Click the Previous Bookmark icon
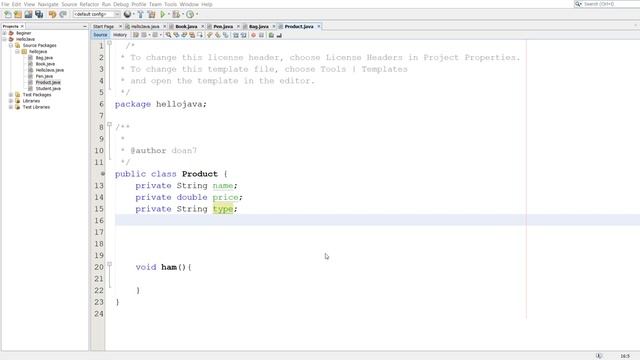The height and width of the screenshot is (360, 640). 209,35
